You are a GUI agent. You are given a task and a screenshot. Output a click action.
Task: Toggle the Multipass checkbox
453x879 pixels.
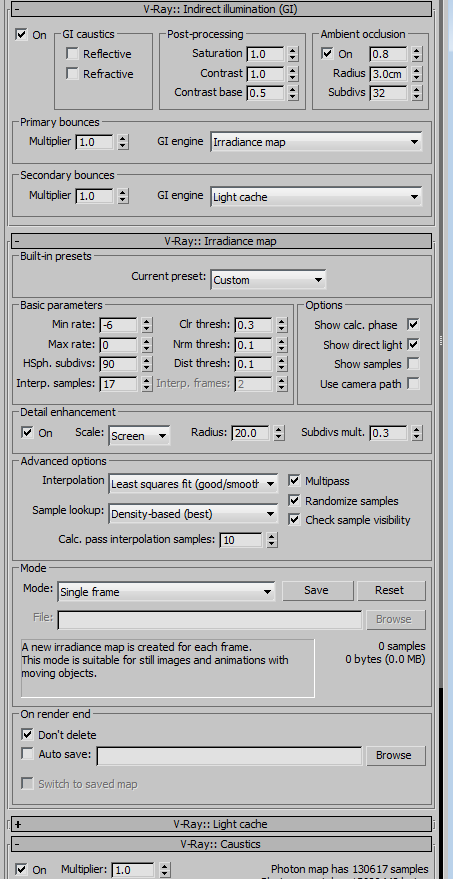[x=294, y=480]
